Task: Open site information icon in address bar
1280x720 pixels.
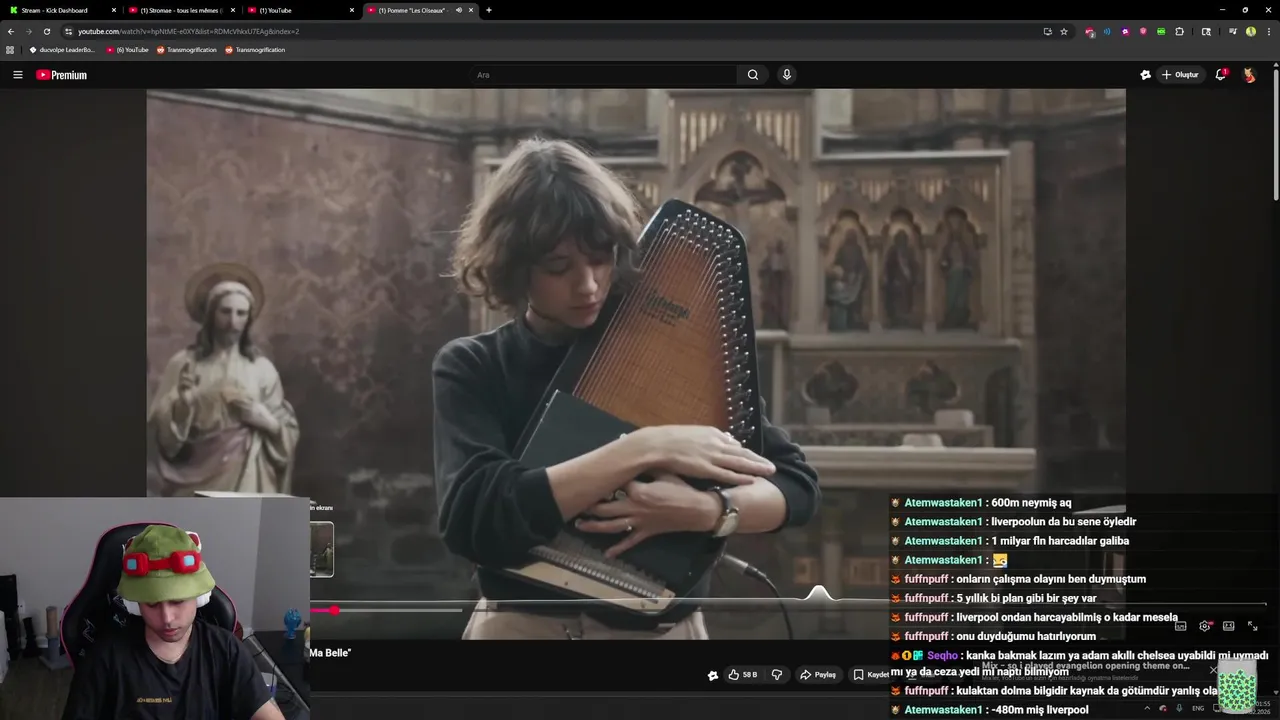Action: (x=68, y=31)
